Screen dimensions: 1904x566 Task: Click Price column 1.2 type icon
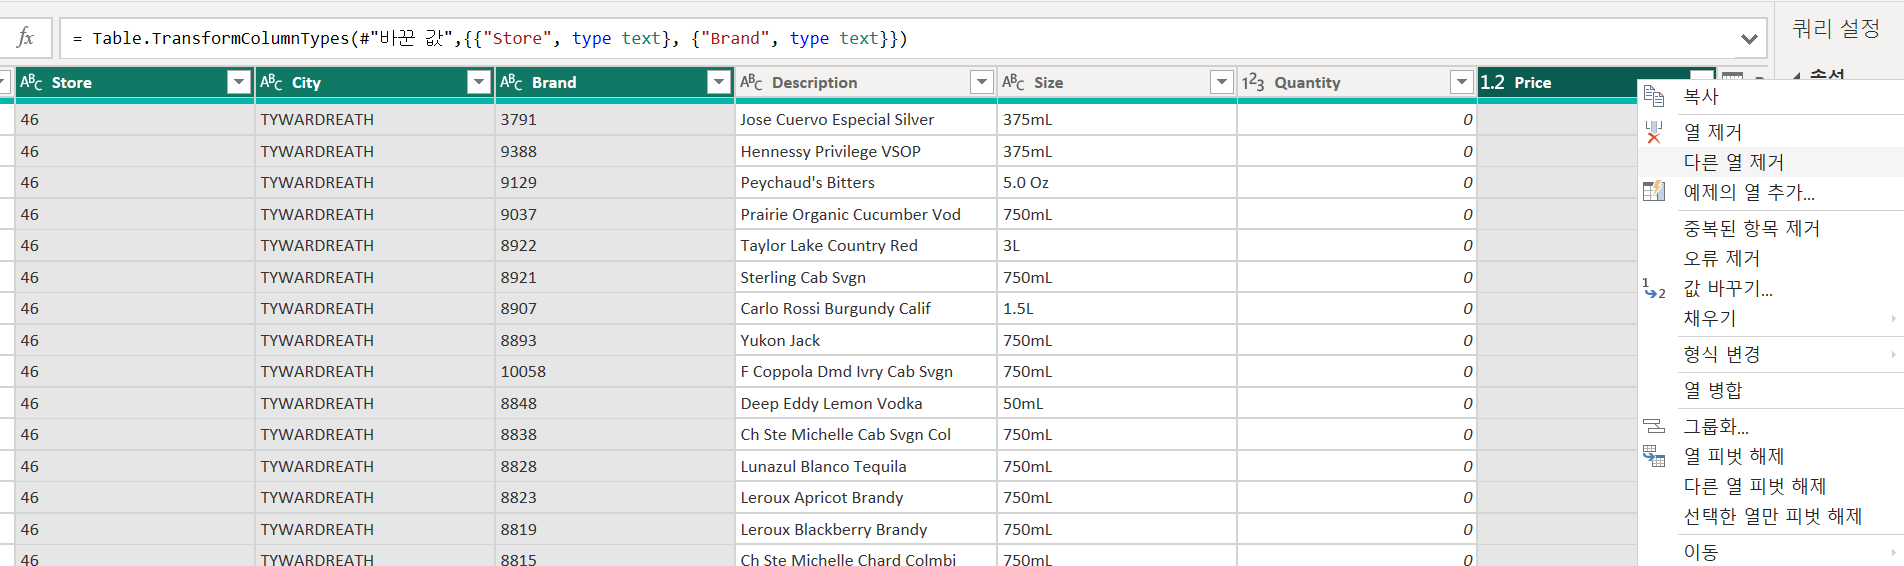(1492, 82)
